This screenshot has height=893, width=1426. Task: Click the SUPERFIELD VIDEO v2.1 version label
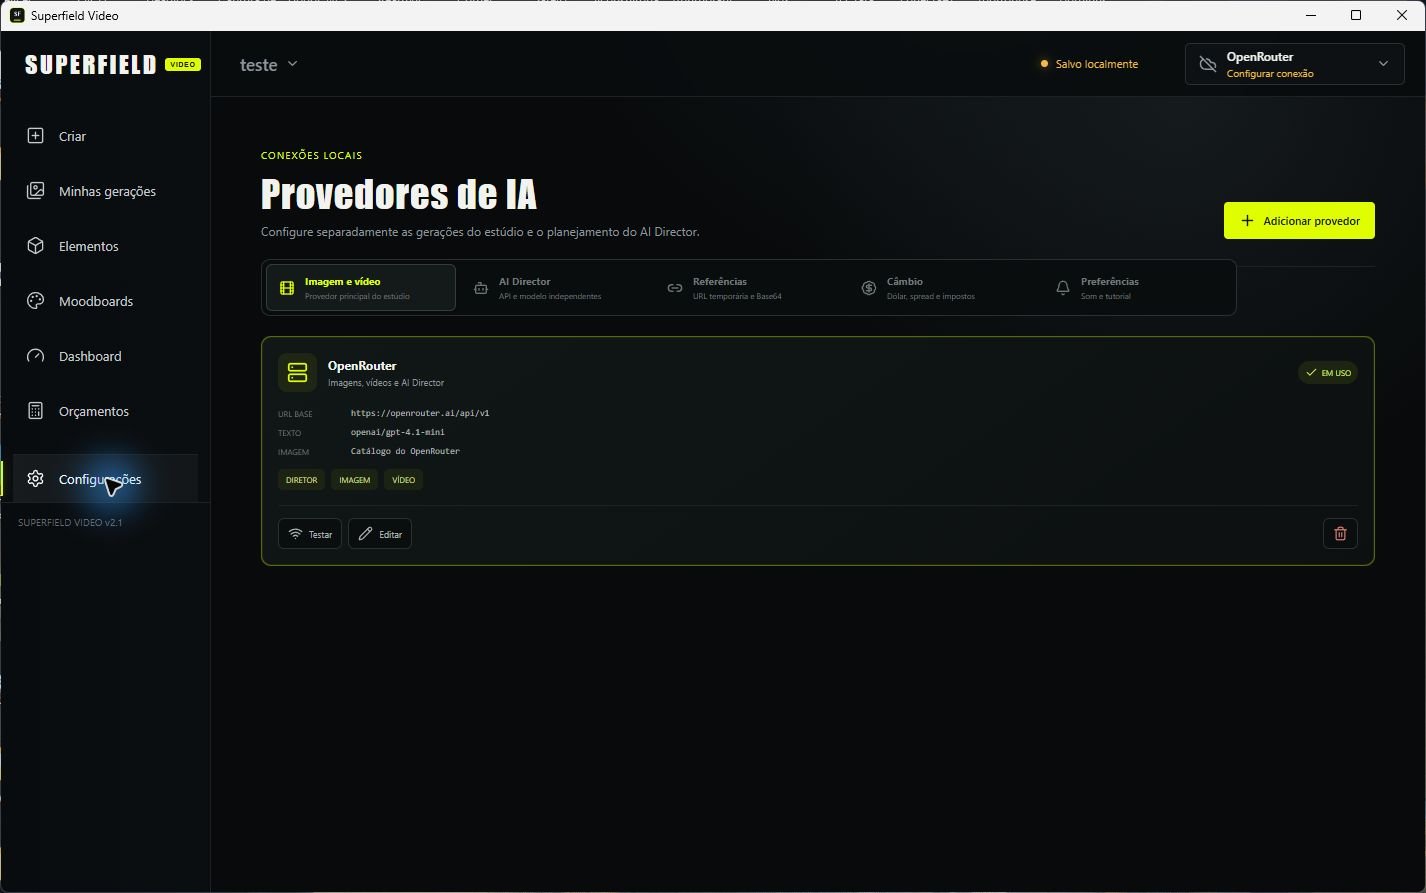[70, 522]
